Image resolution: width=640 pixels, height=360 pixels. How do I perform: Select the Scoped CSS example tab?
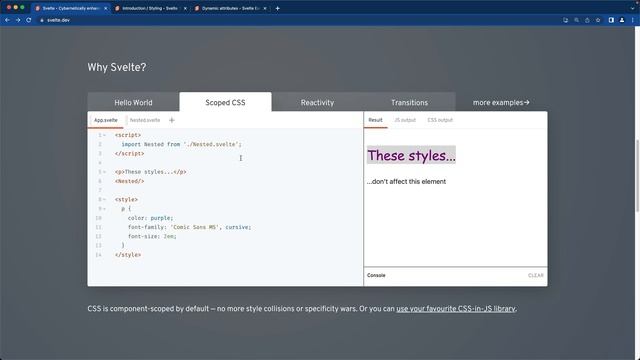click(x=225, y=102)
